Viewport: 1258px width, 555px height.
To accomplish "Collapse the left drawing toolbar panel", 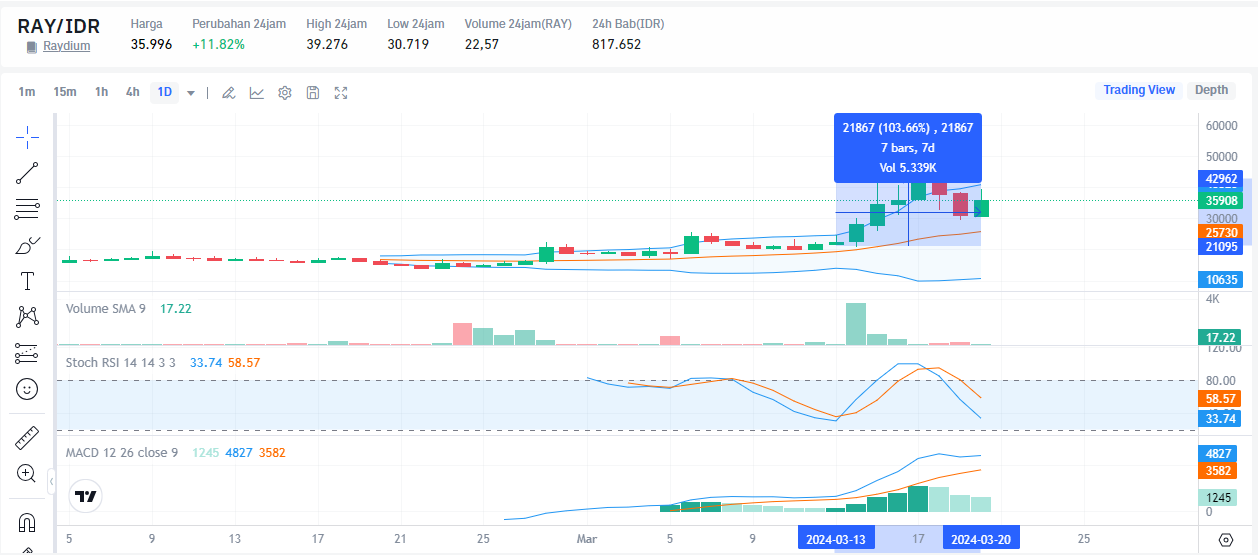I will pyautogui.click(x=51, y=483).
